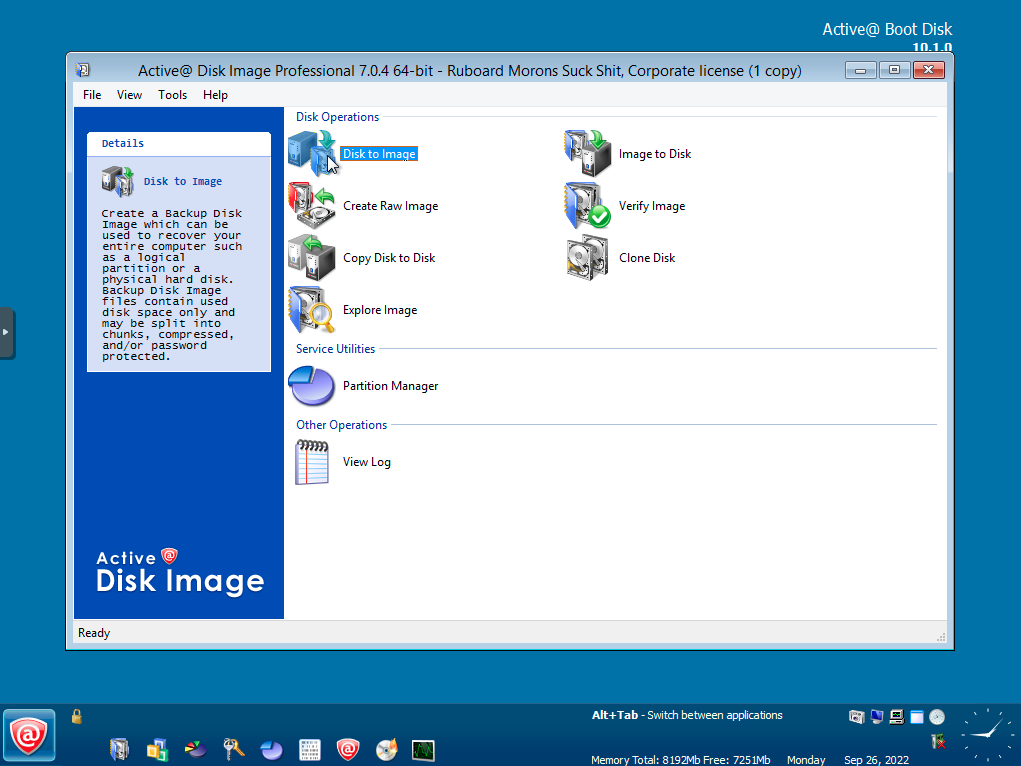Screen dimensions: 1021x766
Task: Open View Log
Action: 366,461
